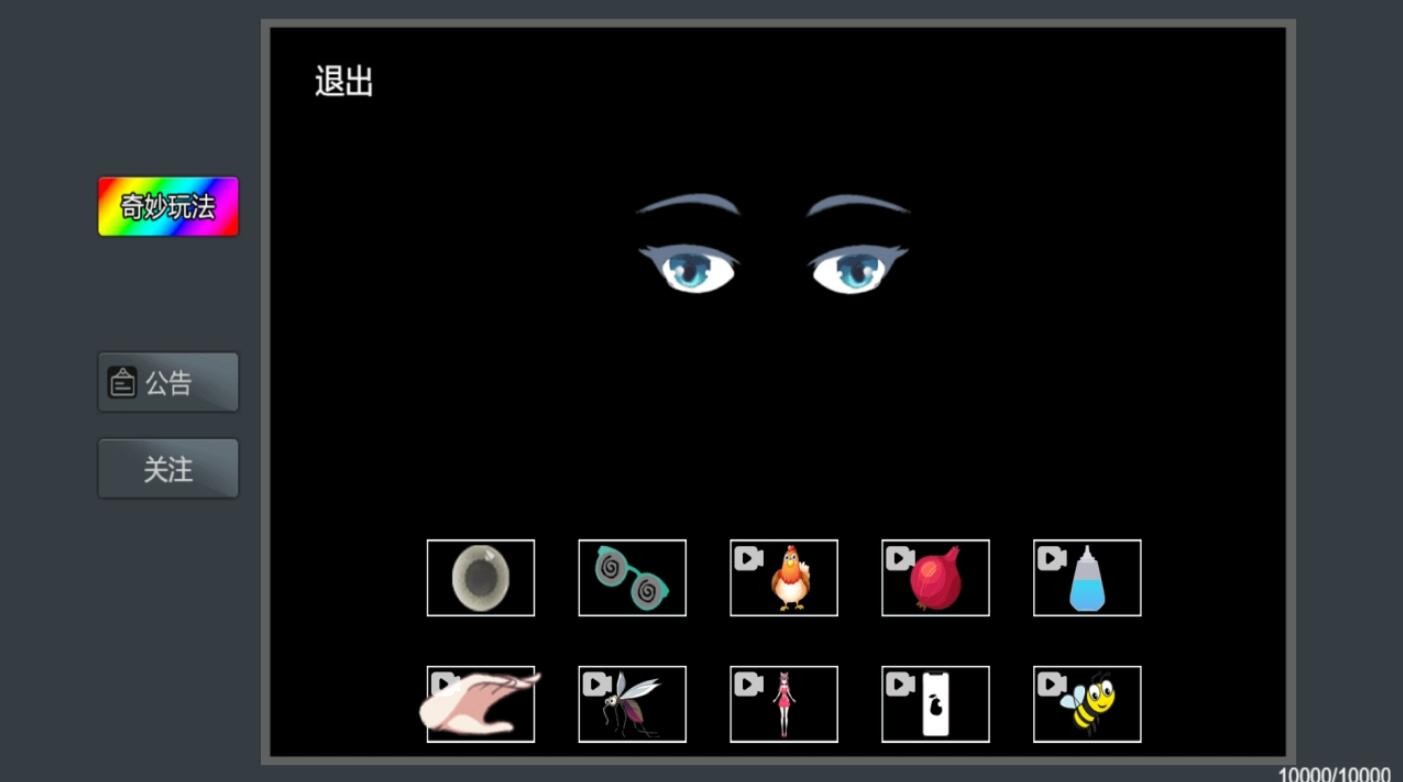Select the pointing hand item
Screen dimensions: 1403x782
480,704
